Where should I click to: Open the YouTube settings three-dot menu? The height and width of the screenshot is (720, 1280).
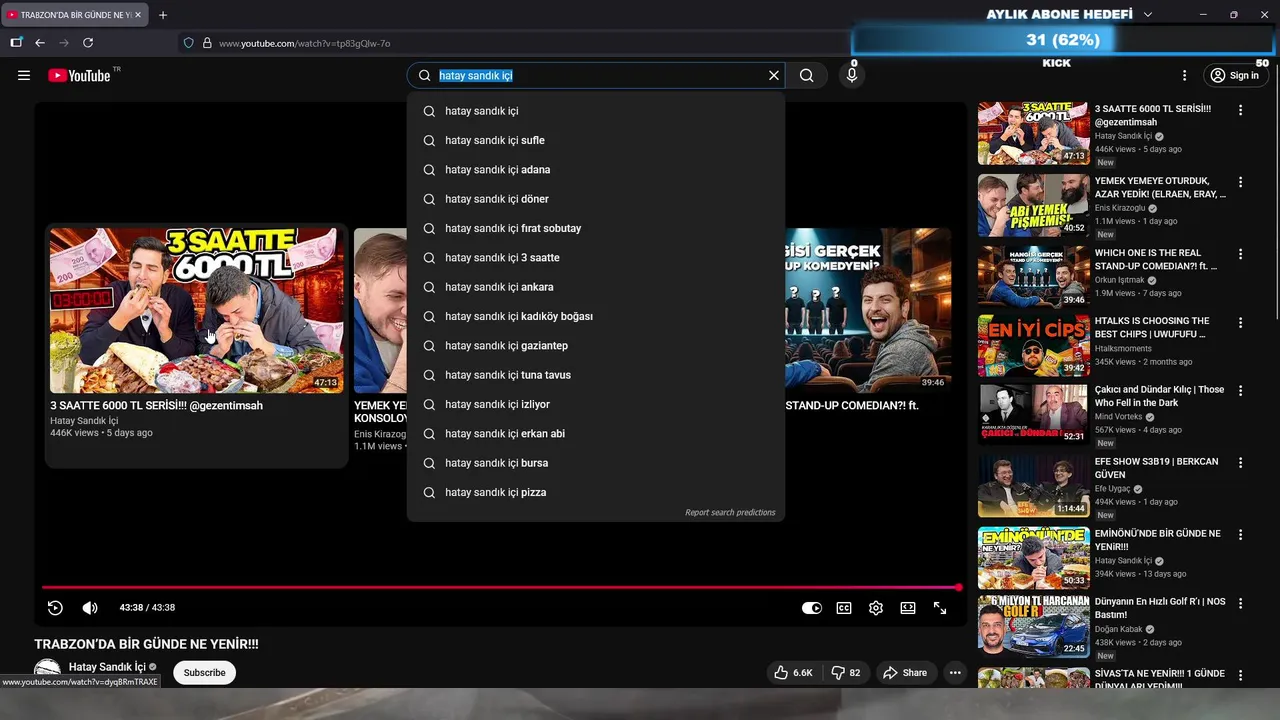pos(1184,75)
